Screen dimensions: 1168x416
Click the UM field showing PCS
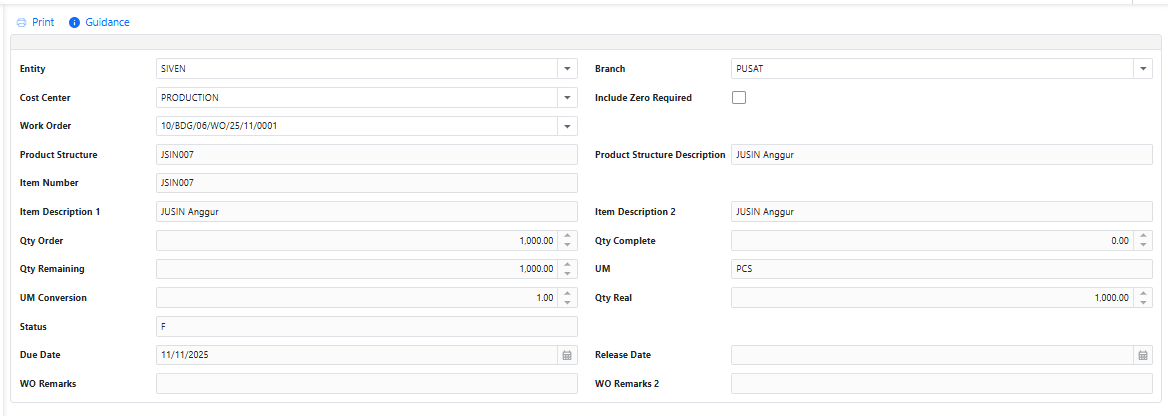coord(942,269)
